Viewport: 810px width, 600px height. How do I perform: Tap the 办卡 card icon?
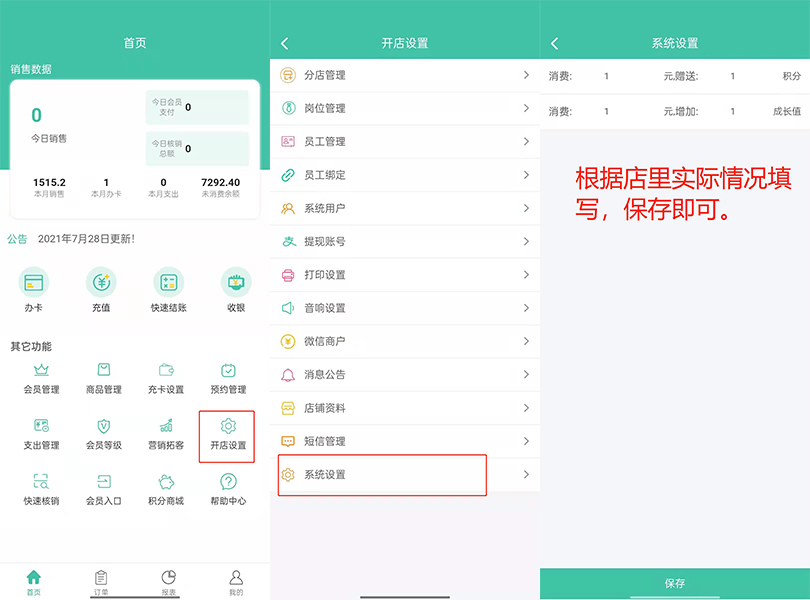pyautogui.click(x=34, y=282)
